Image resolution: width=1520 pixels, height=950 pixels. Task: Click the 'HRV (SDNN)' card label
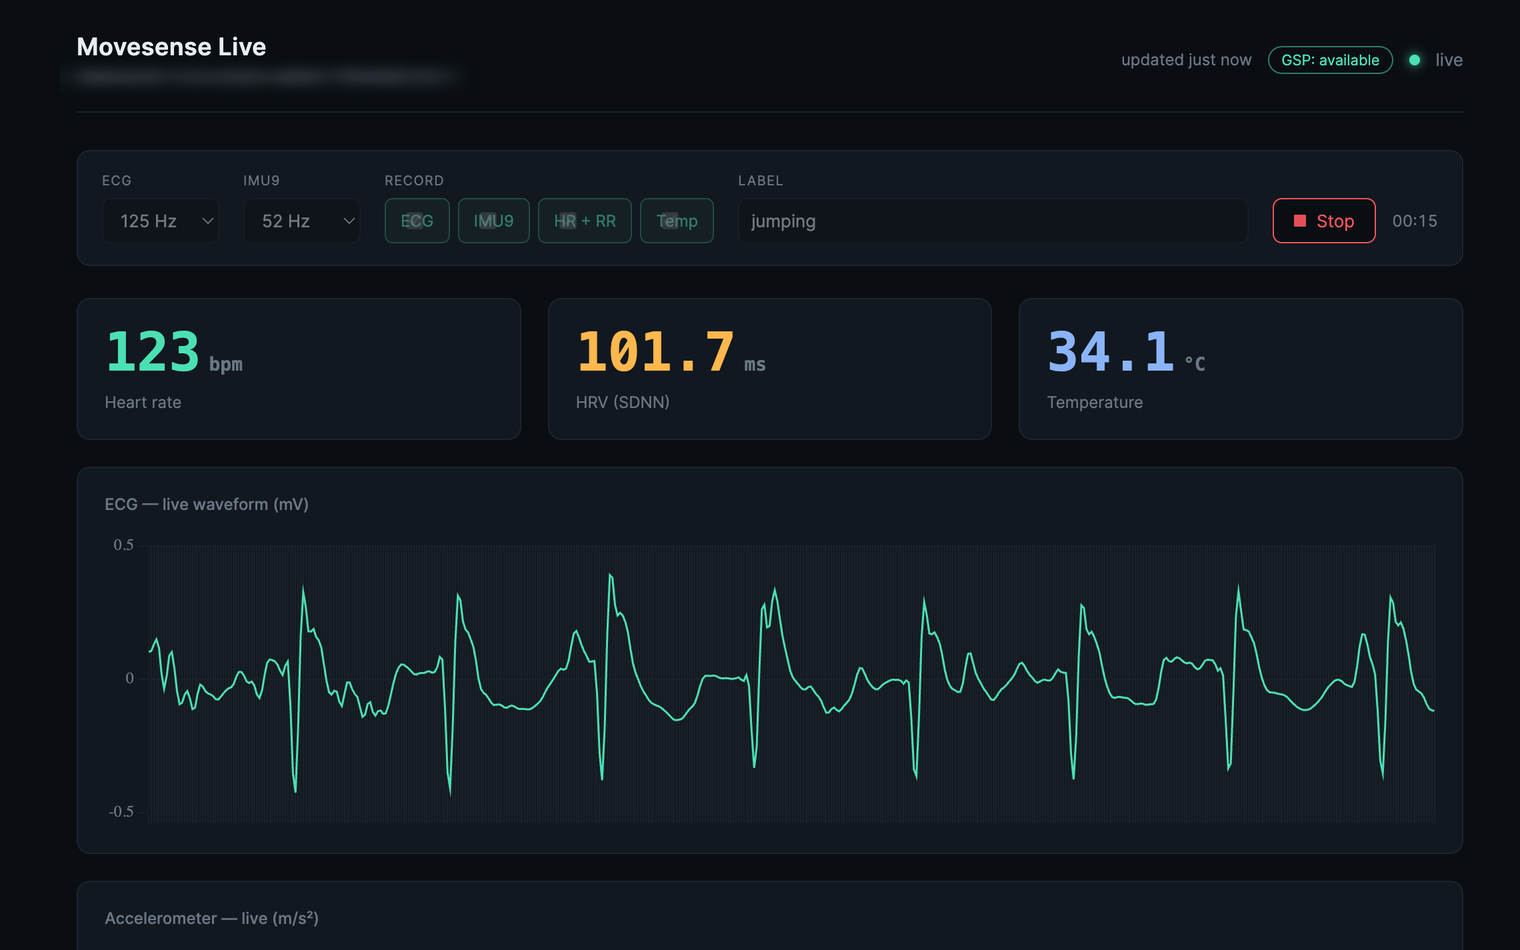(623, 402)
